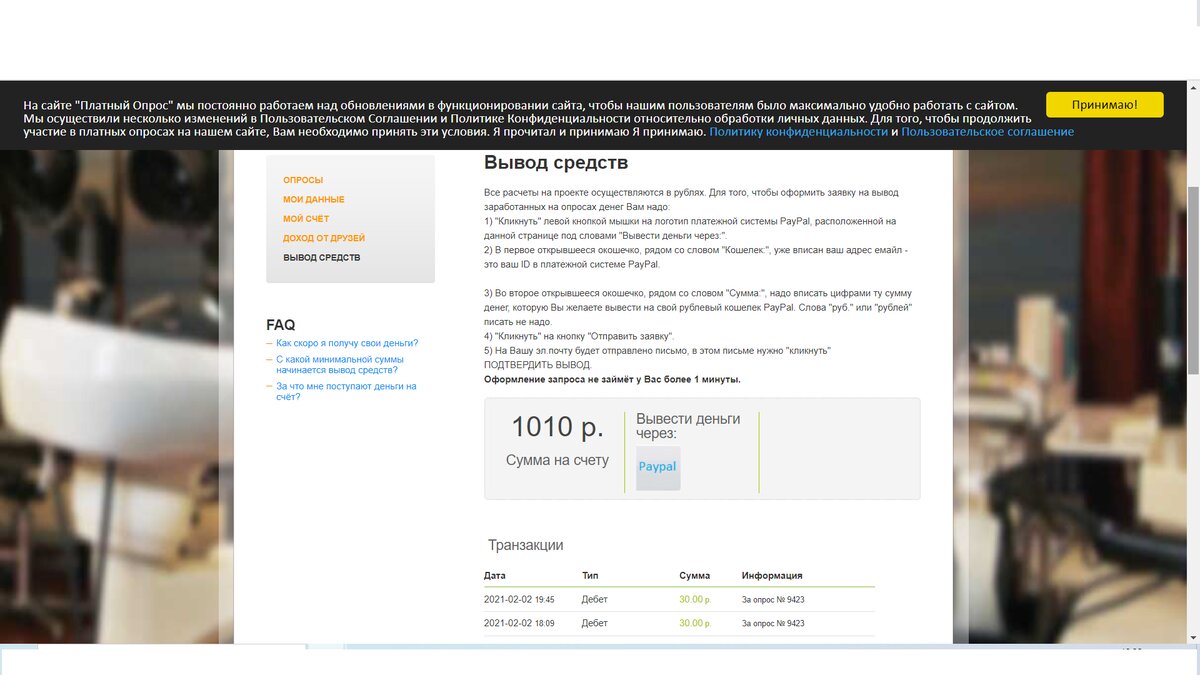Image resolution: width=1200 pixels, height=675 pixels.
Task: Click the Информация column header
Action: [x=772, y=576]
